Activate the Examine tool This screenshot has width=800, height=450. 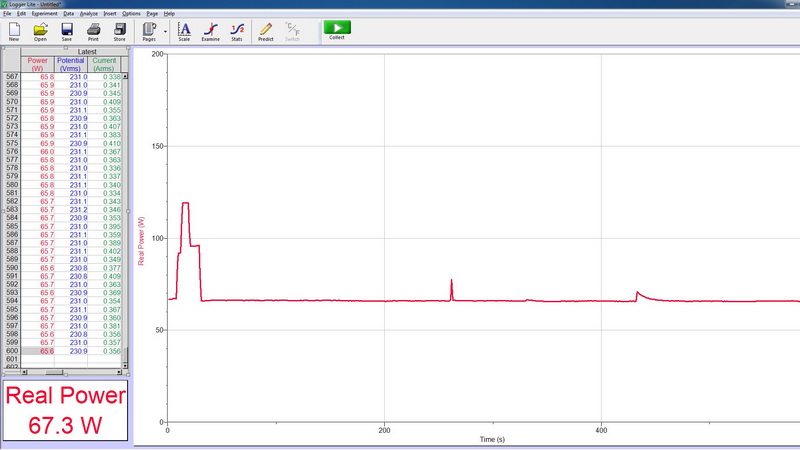210,31
